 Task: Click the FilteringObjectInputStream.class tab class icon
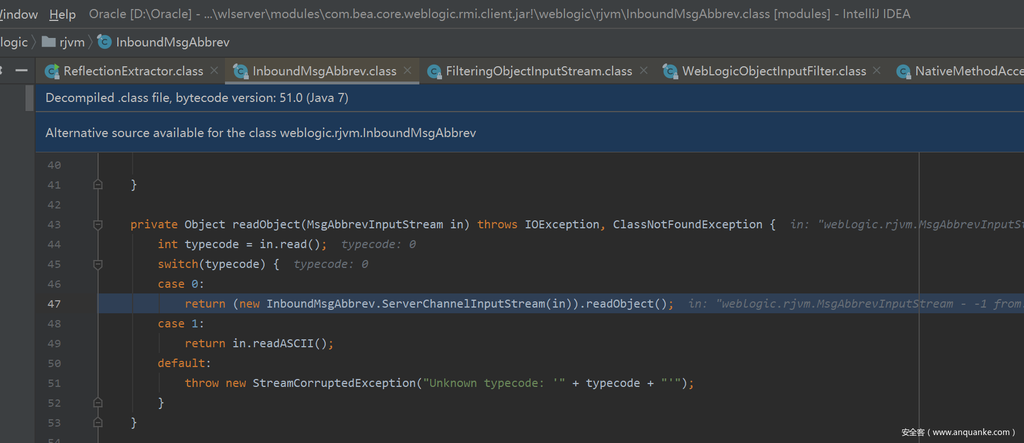pyautogui.click(x=434, y=71)
